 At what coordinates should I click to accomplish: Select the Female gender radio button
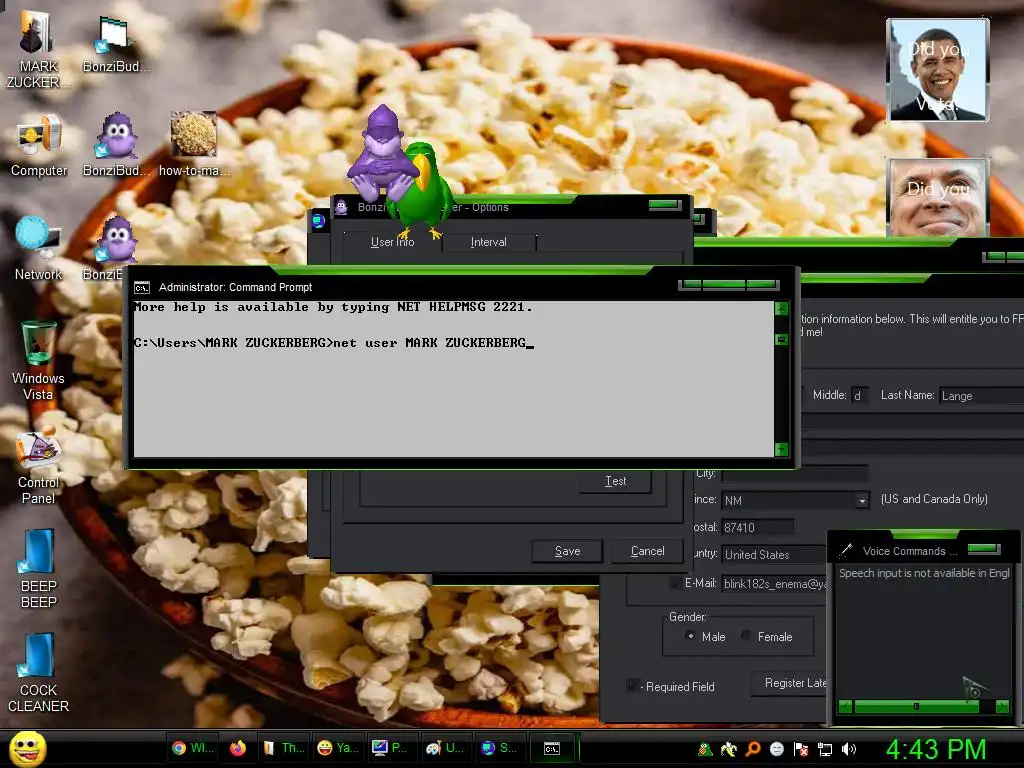pyautogui.click(x=746, y=636)
